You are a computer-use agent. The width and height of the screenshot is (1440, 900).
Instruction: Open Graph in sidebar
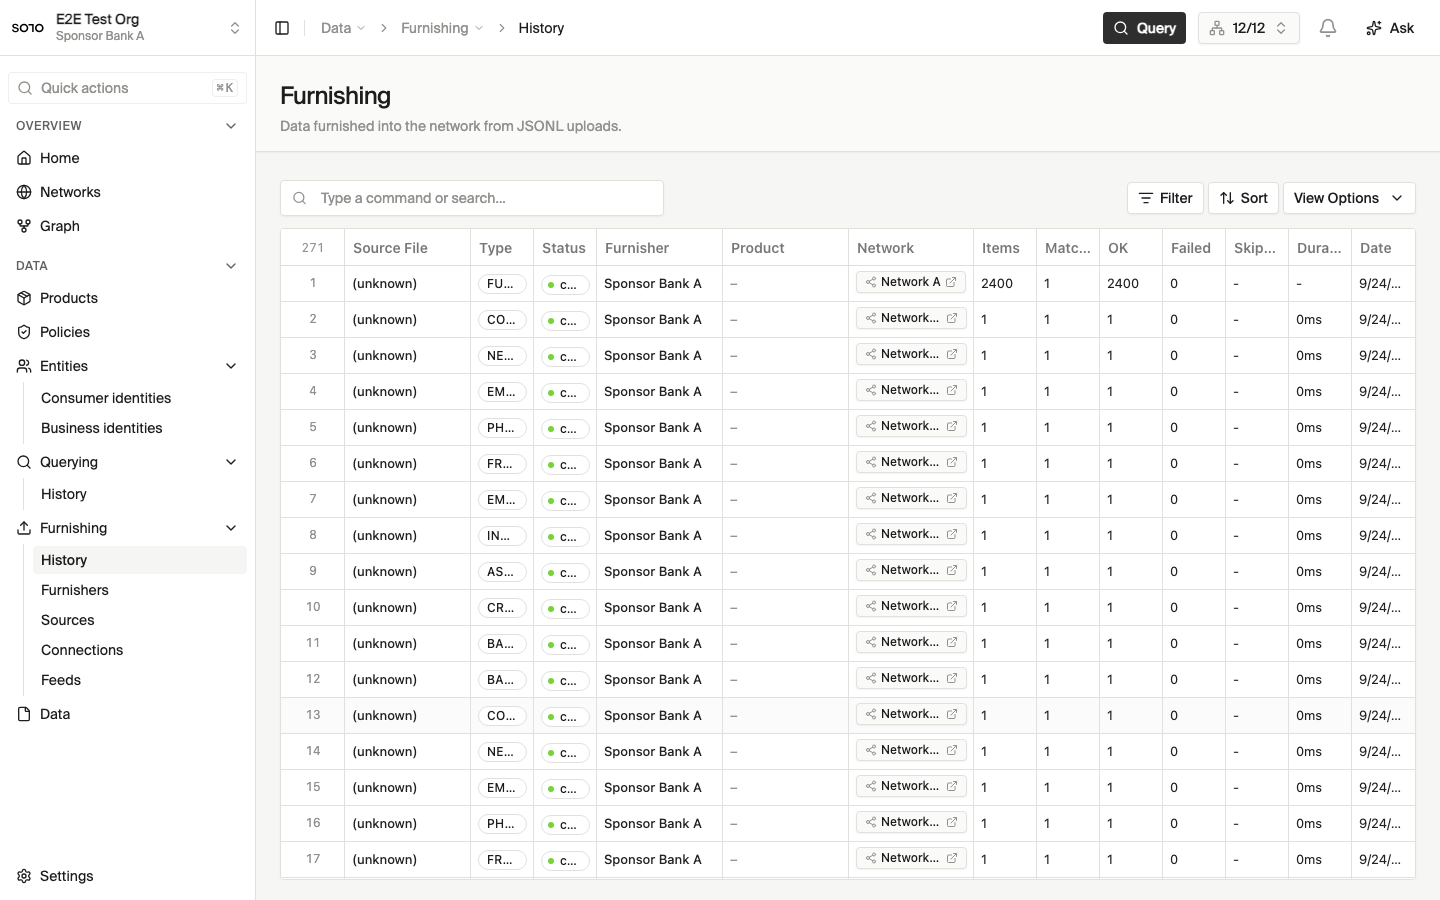(x=127, y=226)
